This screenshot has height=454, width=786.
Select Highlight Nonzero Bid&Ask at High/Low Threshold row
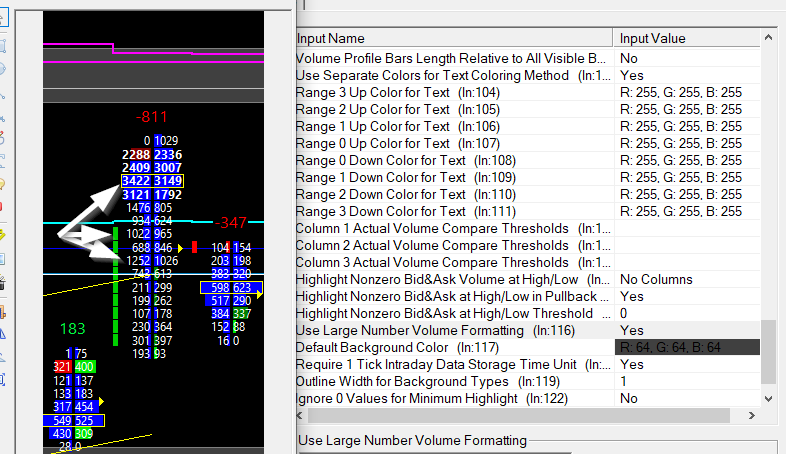[x=455, y=314]
